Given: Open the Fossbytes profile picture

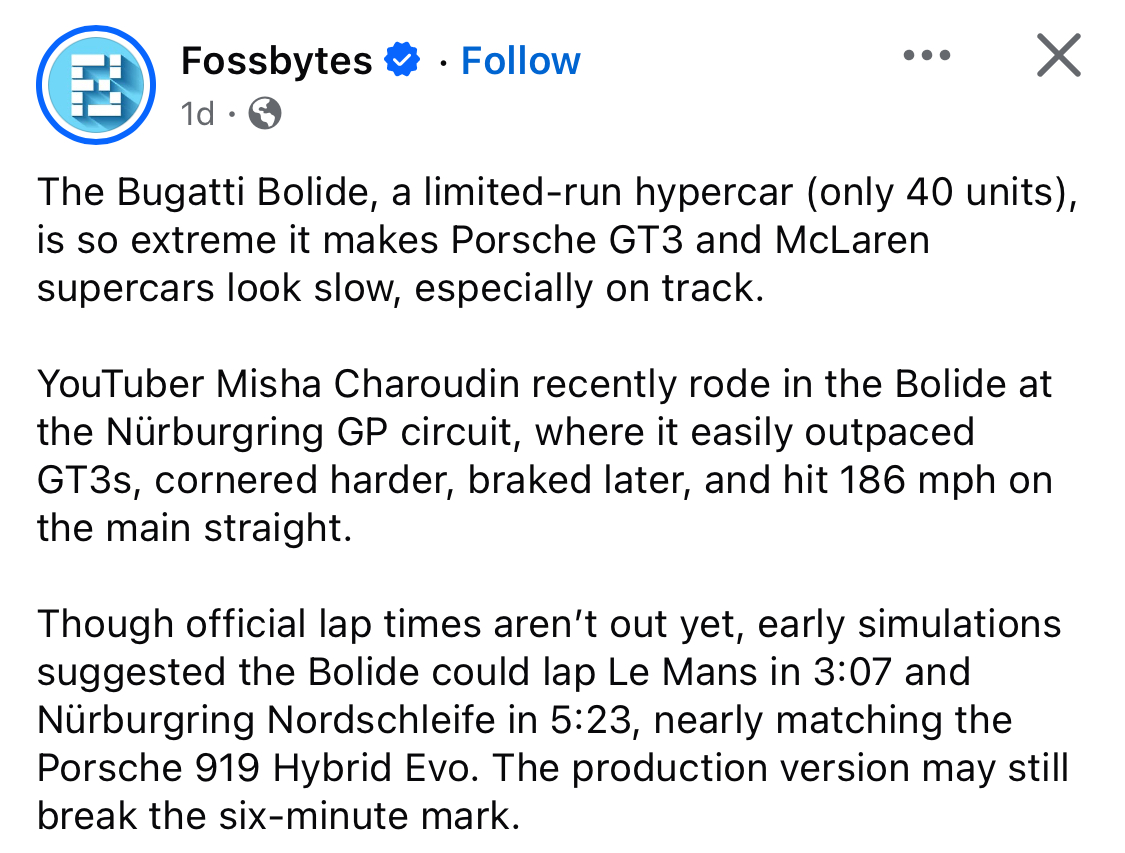Looking at the screenshot, I should click(95, 85).
